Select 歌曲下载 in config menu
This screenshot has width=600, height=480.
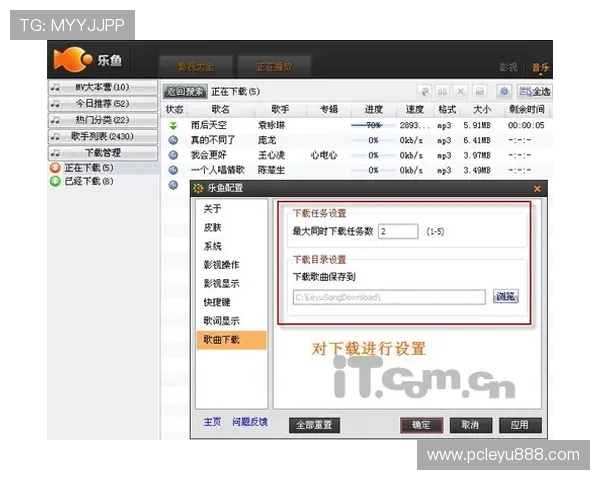pyautogui.click(x=232, y=340)
